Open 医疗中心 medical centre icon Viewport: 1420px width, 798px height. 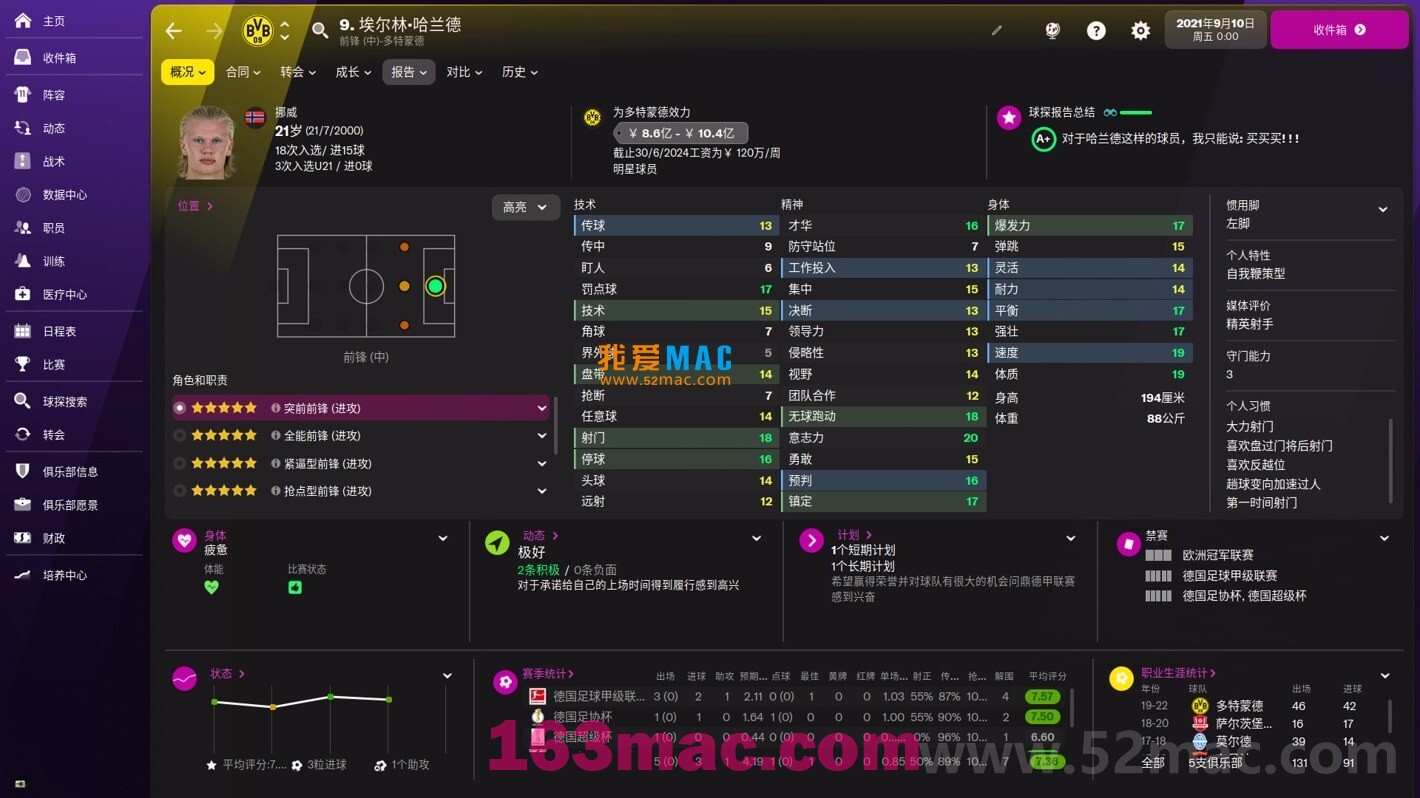point(22,294)
